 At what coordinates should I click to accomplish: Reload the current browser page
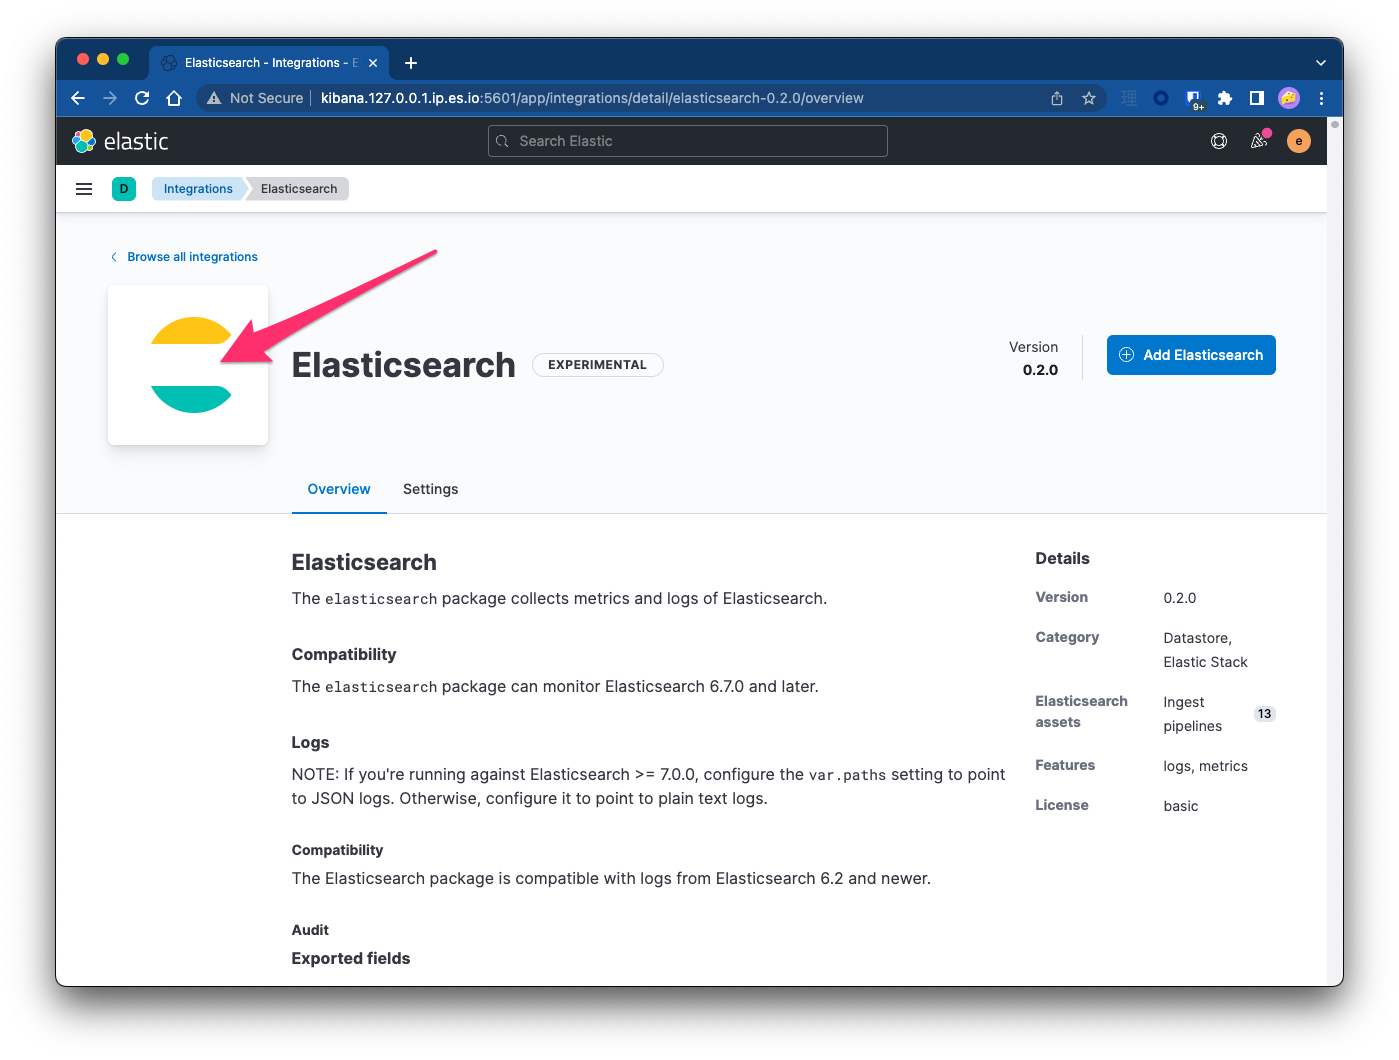click(142, 98)
